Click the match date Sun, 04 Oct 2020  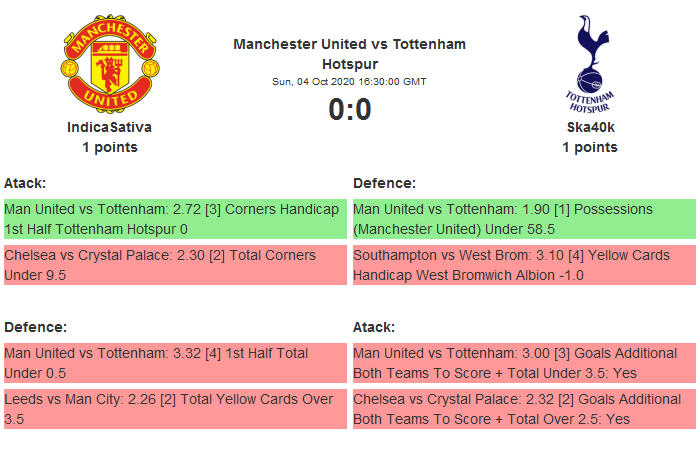pos(349,81)
